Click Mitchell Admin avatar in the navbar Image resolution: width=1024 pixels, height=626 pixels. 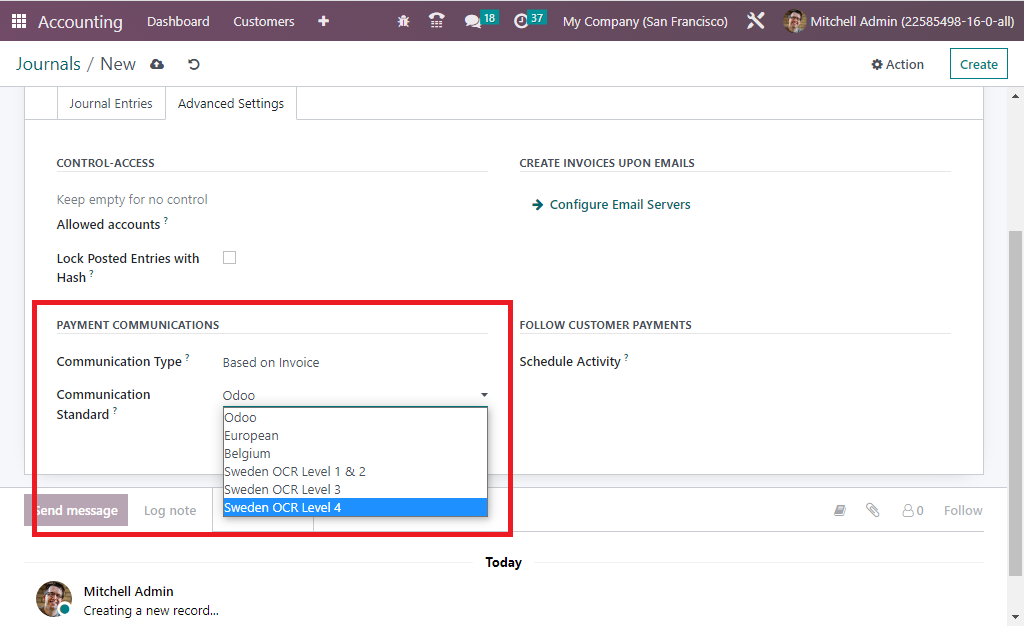[794, 21]
